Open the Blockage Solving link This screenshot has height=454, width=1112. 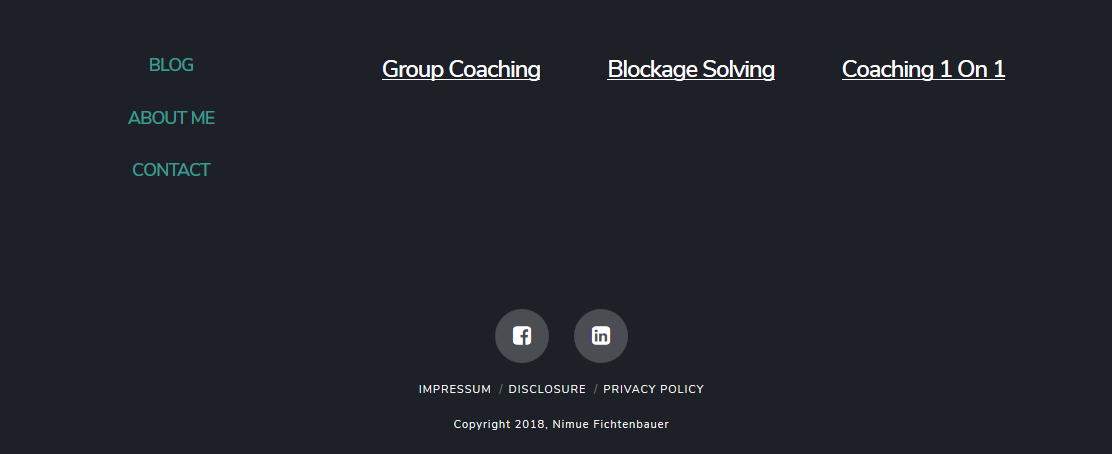[691, 69]
